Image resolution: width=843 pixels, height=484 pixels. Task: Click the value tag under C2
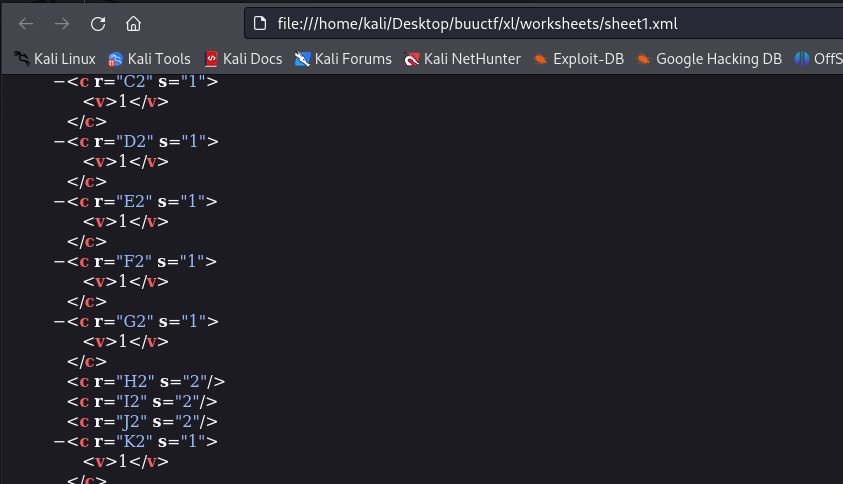(x=126, y=102)
